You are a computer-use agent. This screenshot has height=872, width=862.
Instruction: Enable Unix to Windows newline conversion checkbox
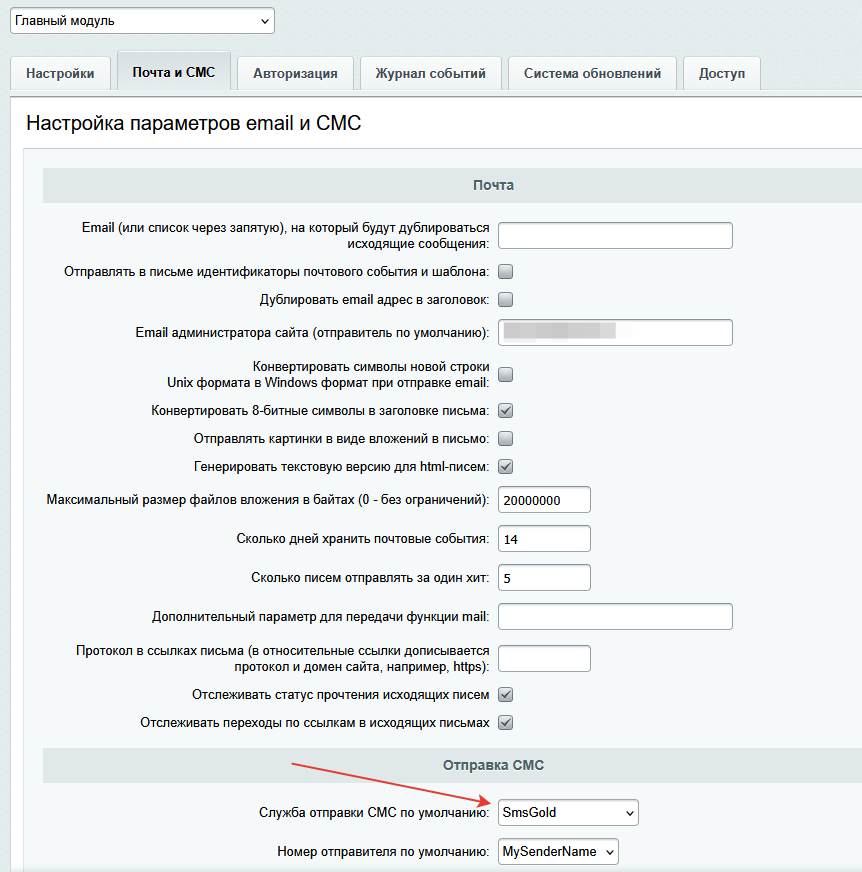point(506,375)
